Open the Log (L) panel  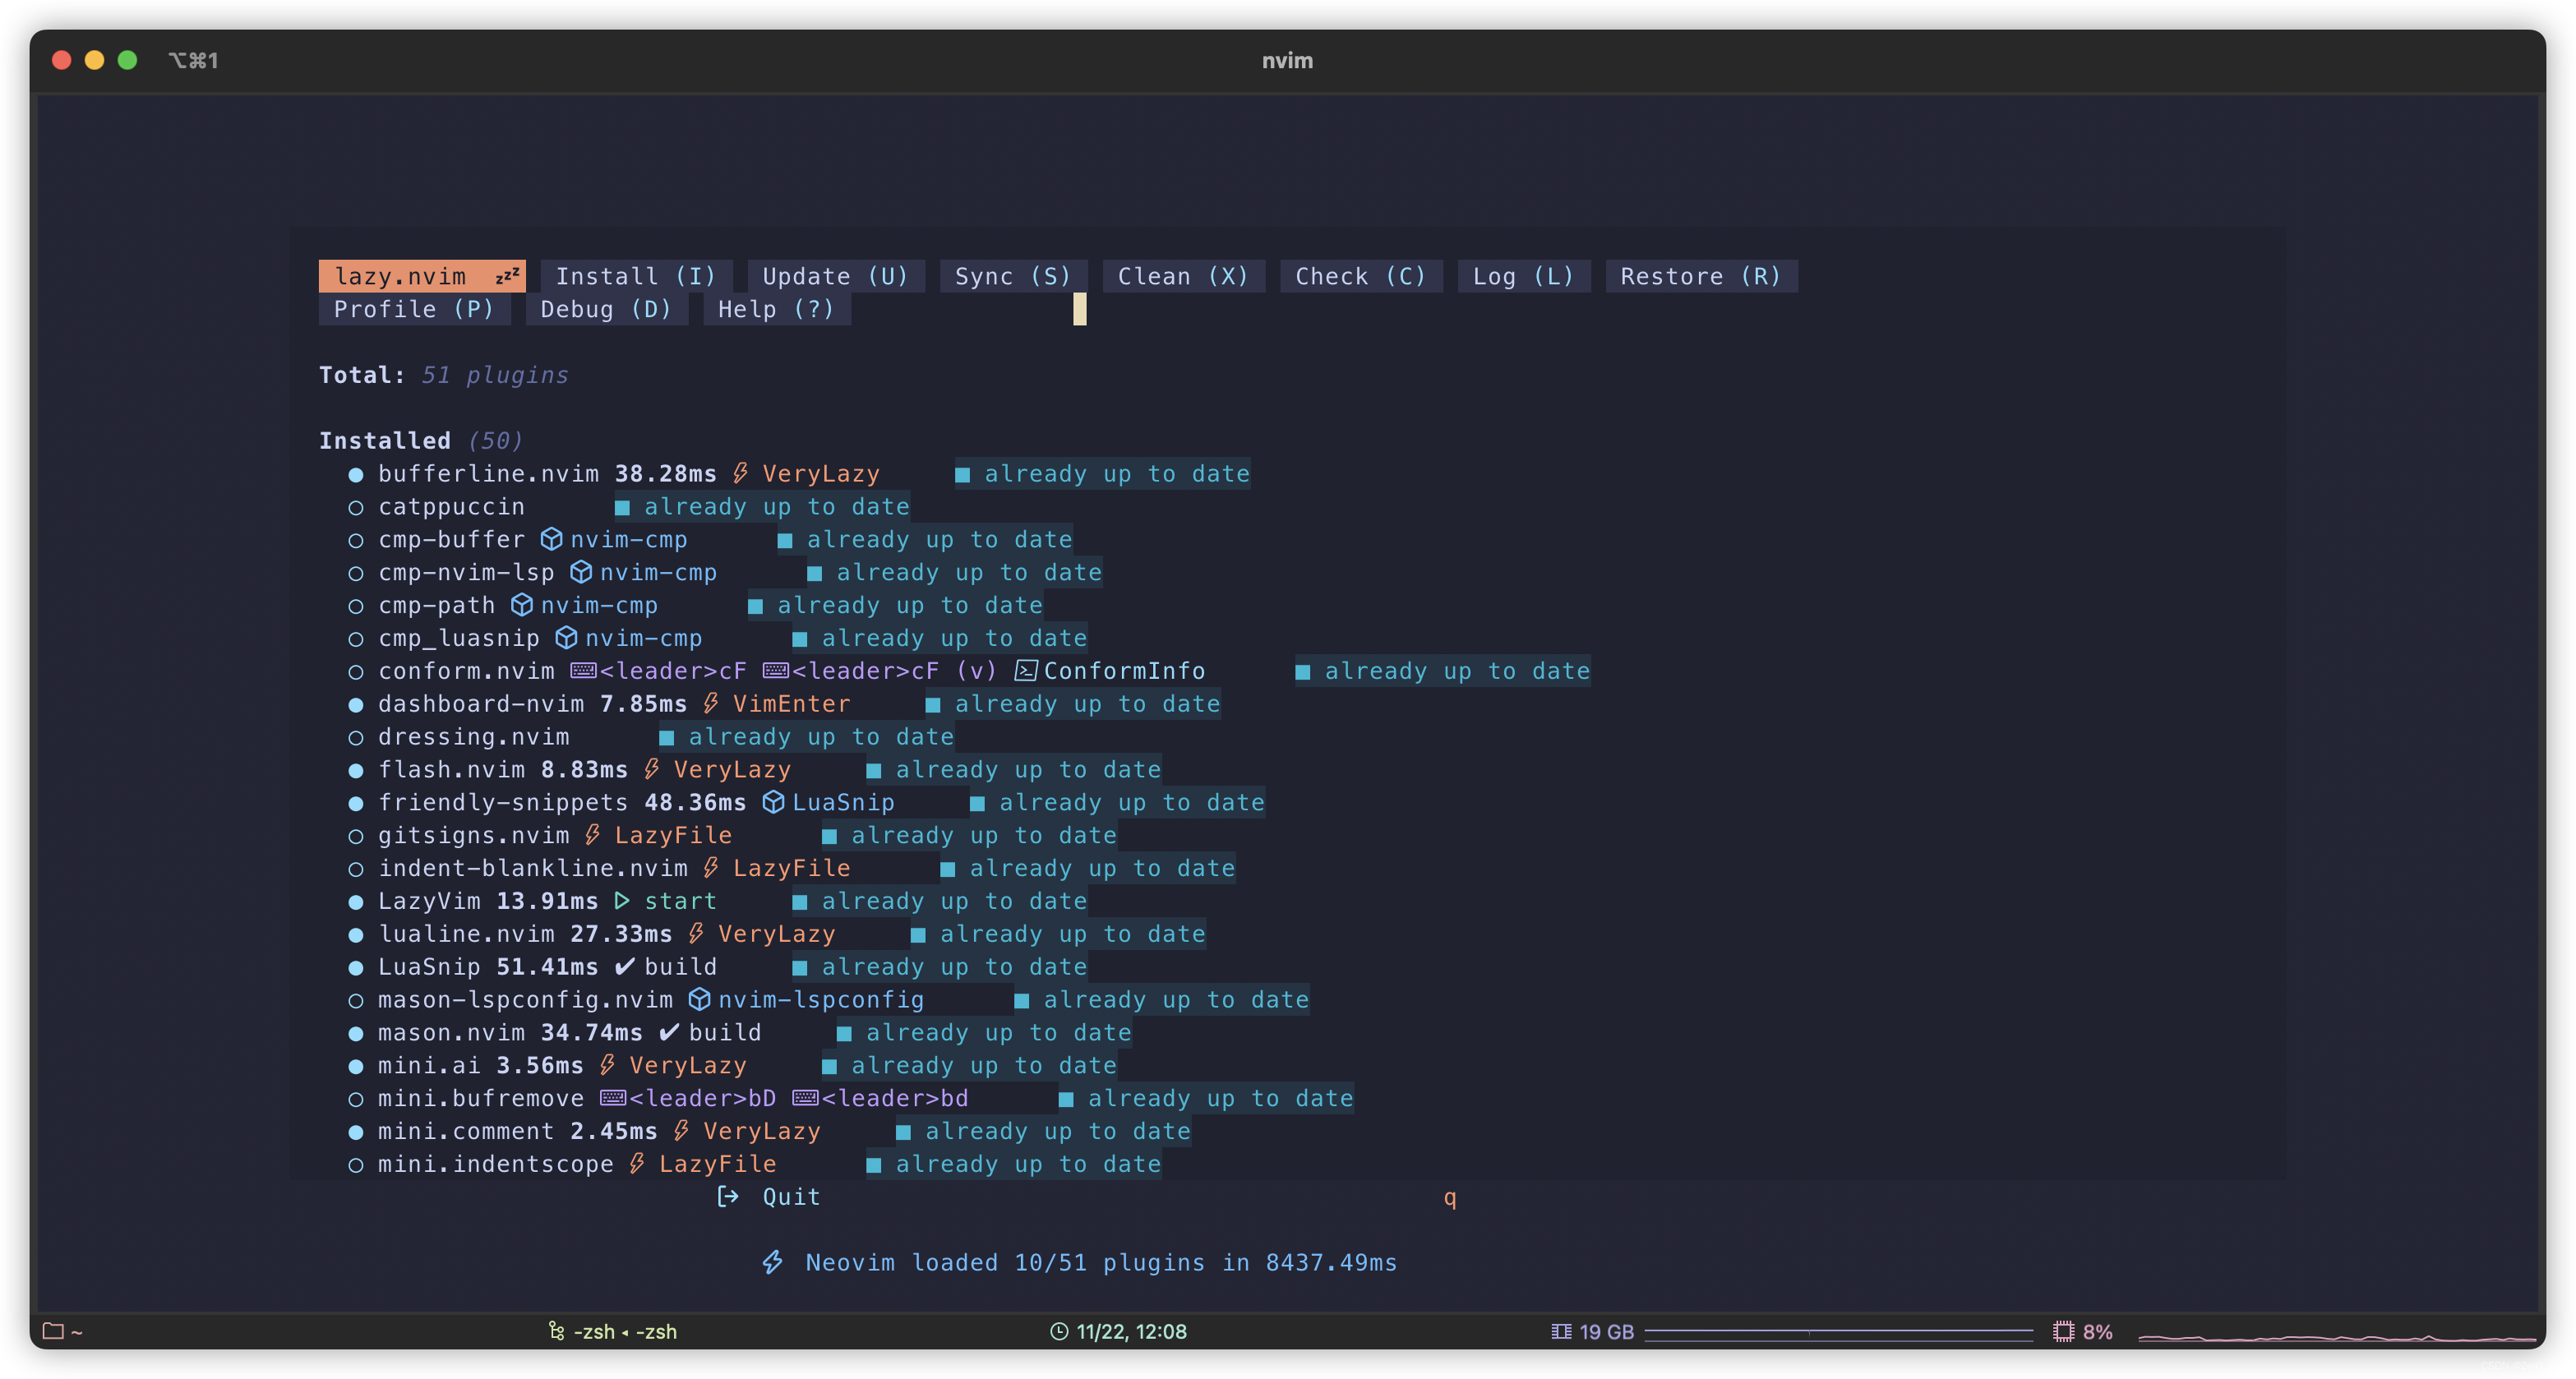(x=1521, y=276)
